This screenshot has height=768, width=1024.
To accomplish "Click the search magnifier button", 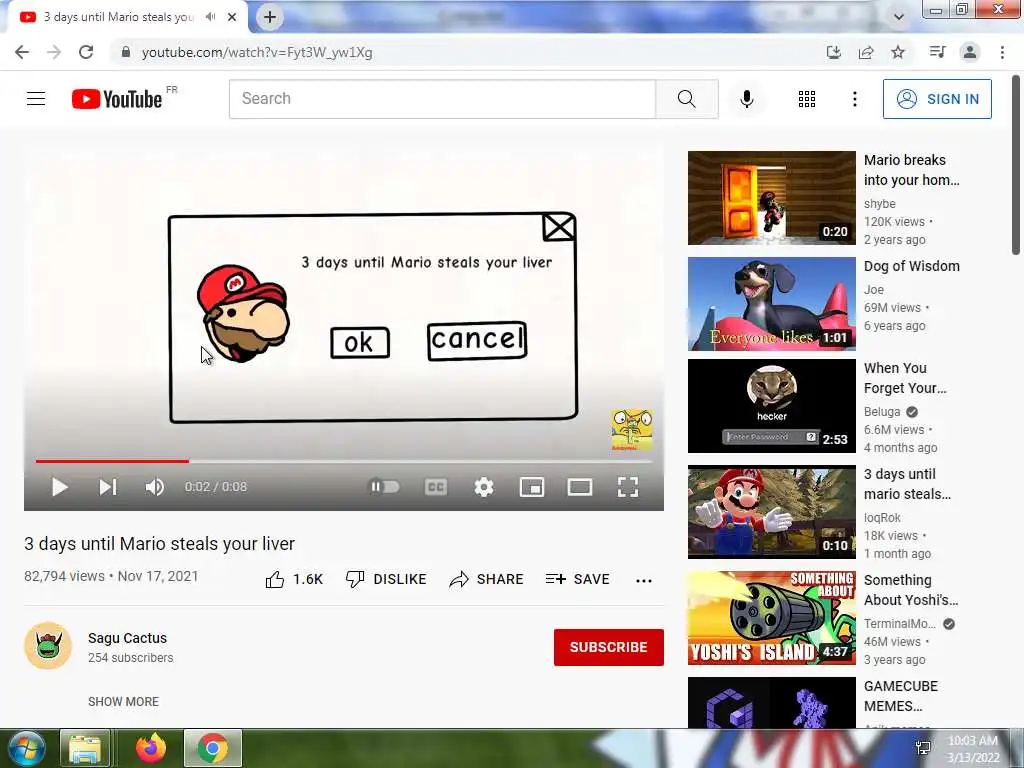I will (686, 99).
